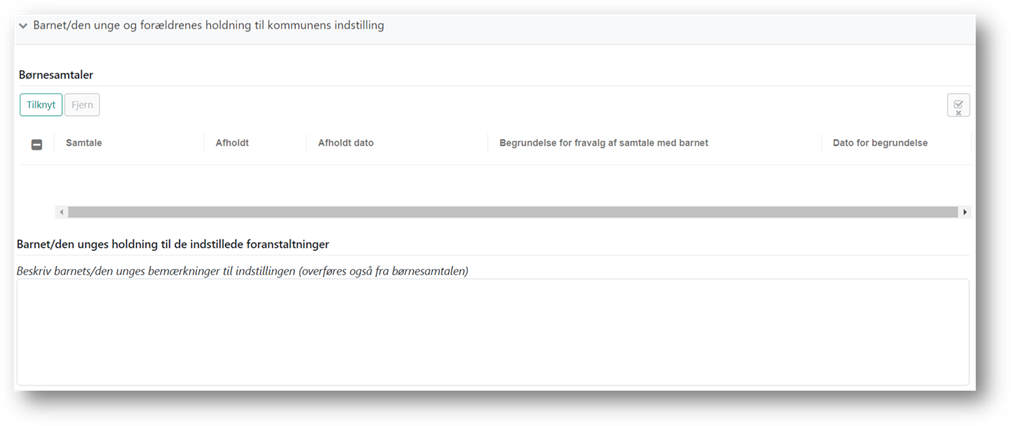Viewport: 1011px width, 426px height.
Task: Click the heading about indstillede foranstaltninger
Action: click(x=173, y=243)
